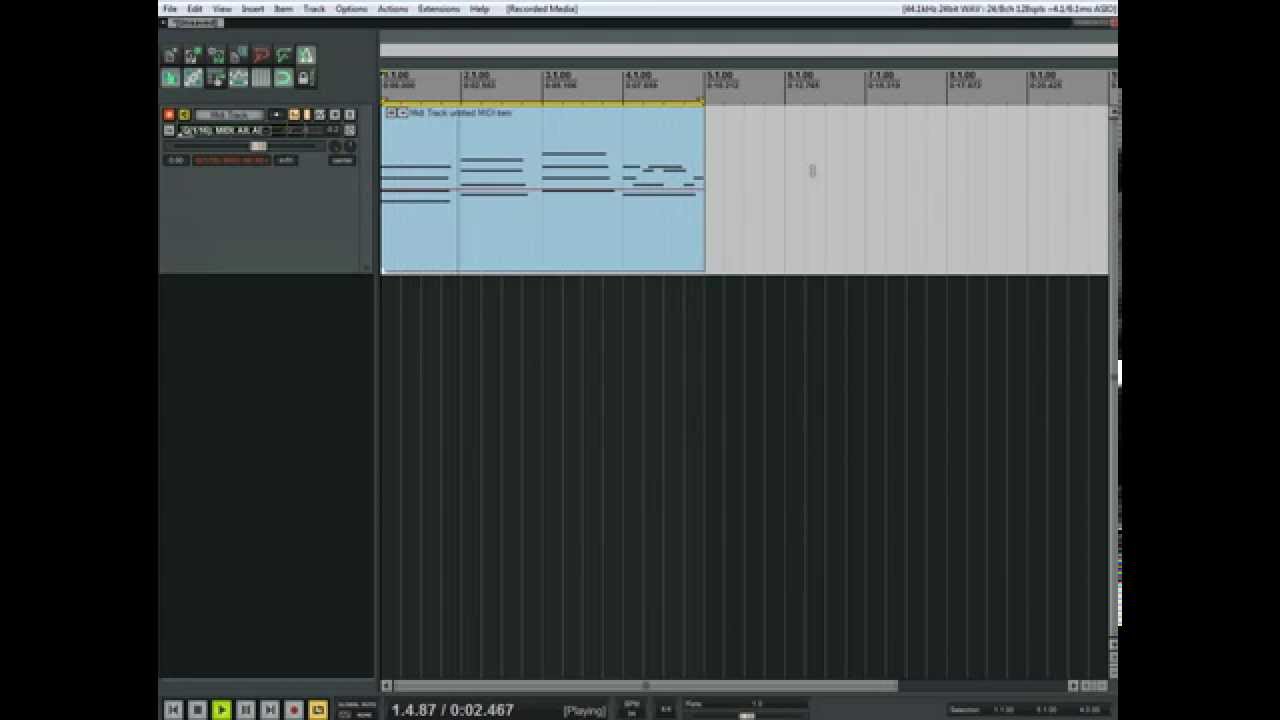Open the track record input dropdown
Viewport: 1280px width, 720px height.
(225, 131)
